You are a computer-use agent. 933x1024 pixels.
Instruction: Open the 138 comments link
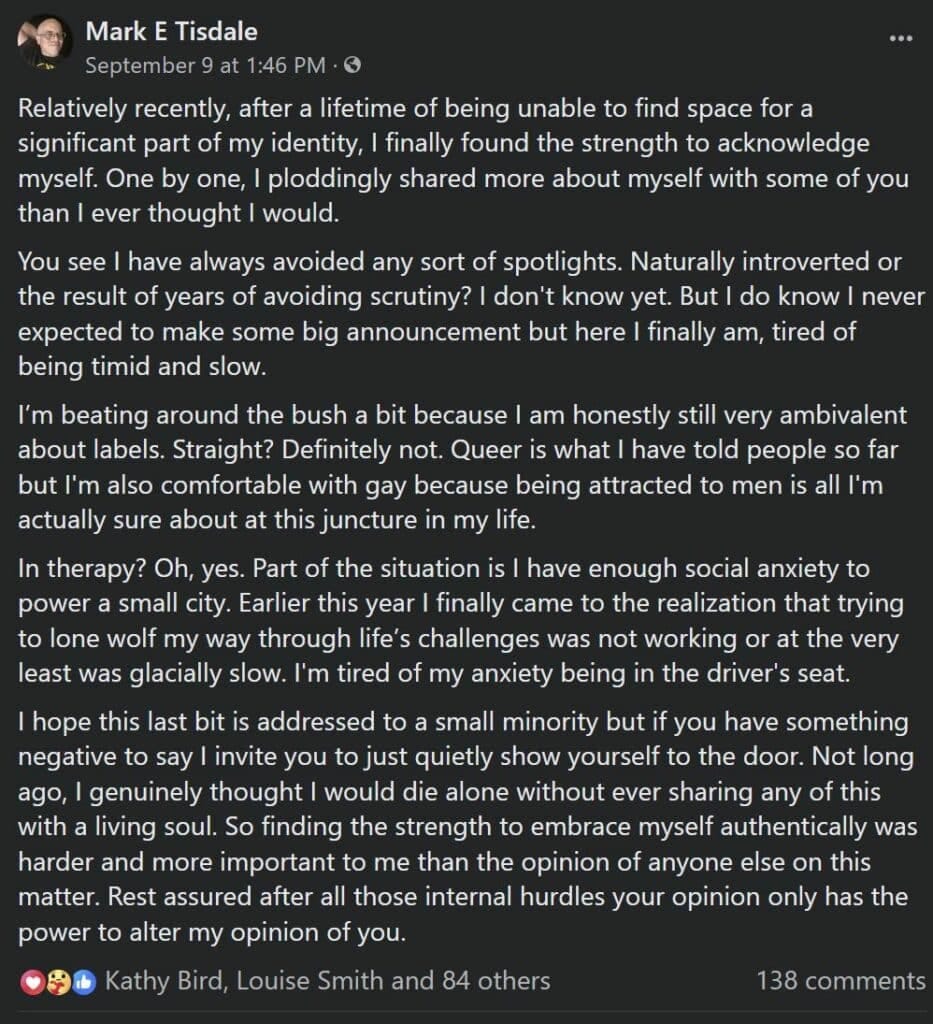(x=841, y=981)
